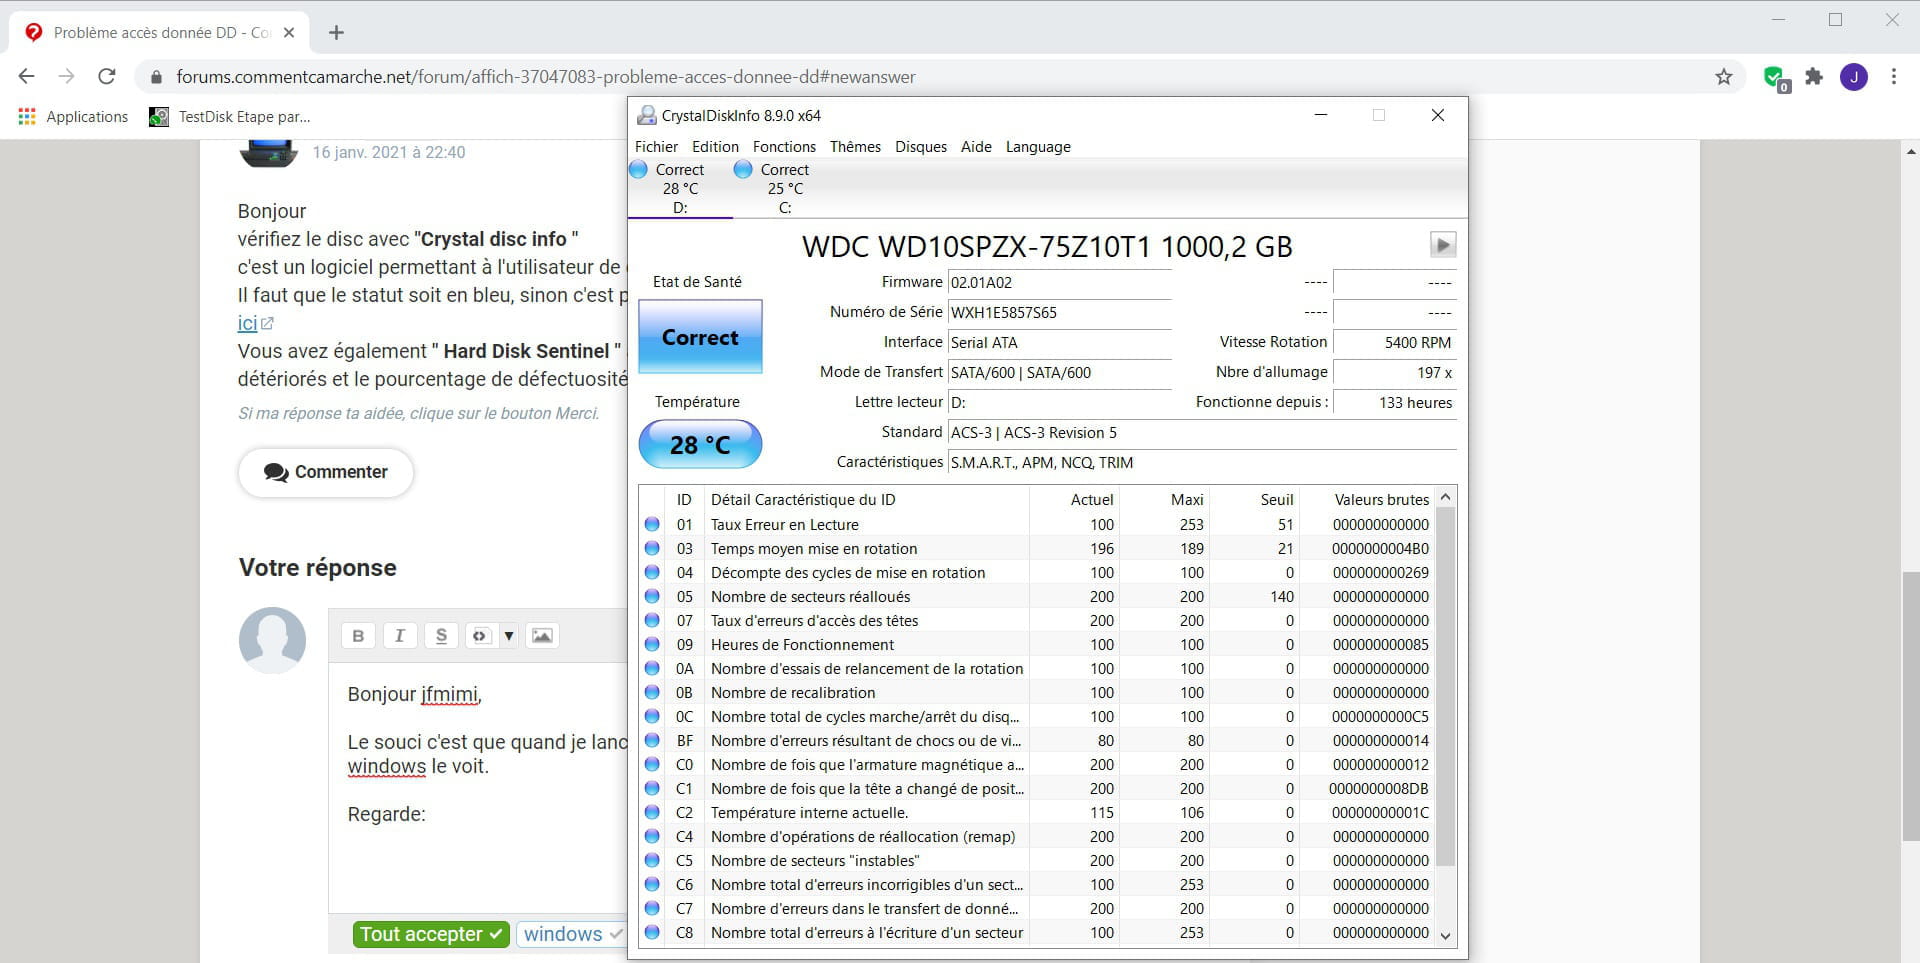Reload the page in Chrome

pyautogui.click(x=107, y=77)
